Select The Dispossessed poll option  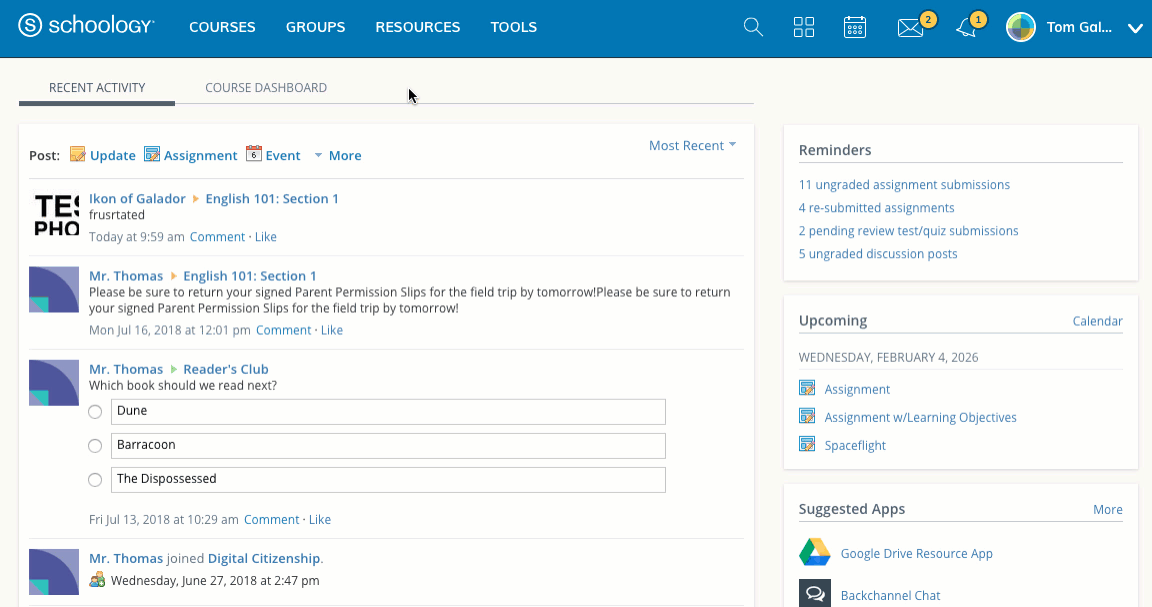[95, 480]
